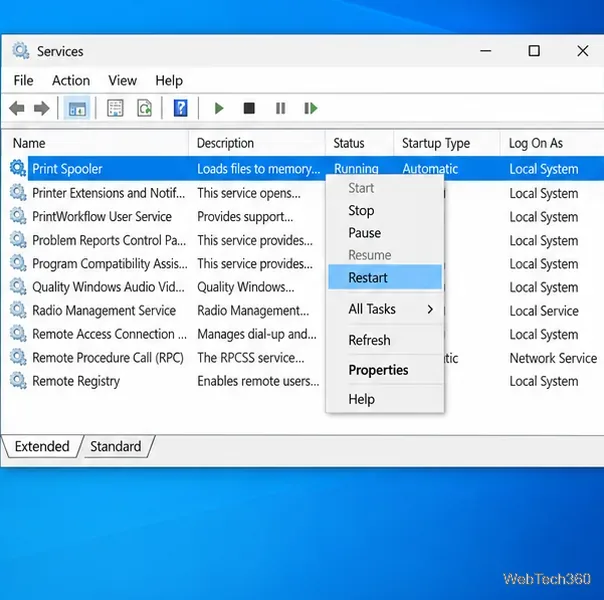This screenshot has width=604, height=600.
Task: Sort by the Name column header
Action: (95, 143)
